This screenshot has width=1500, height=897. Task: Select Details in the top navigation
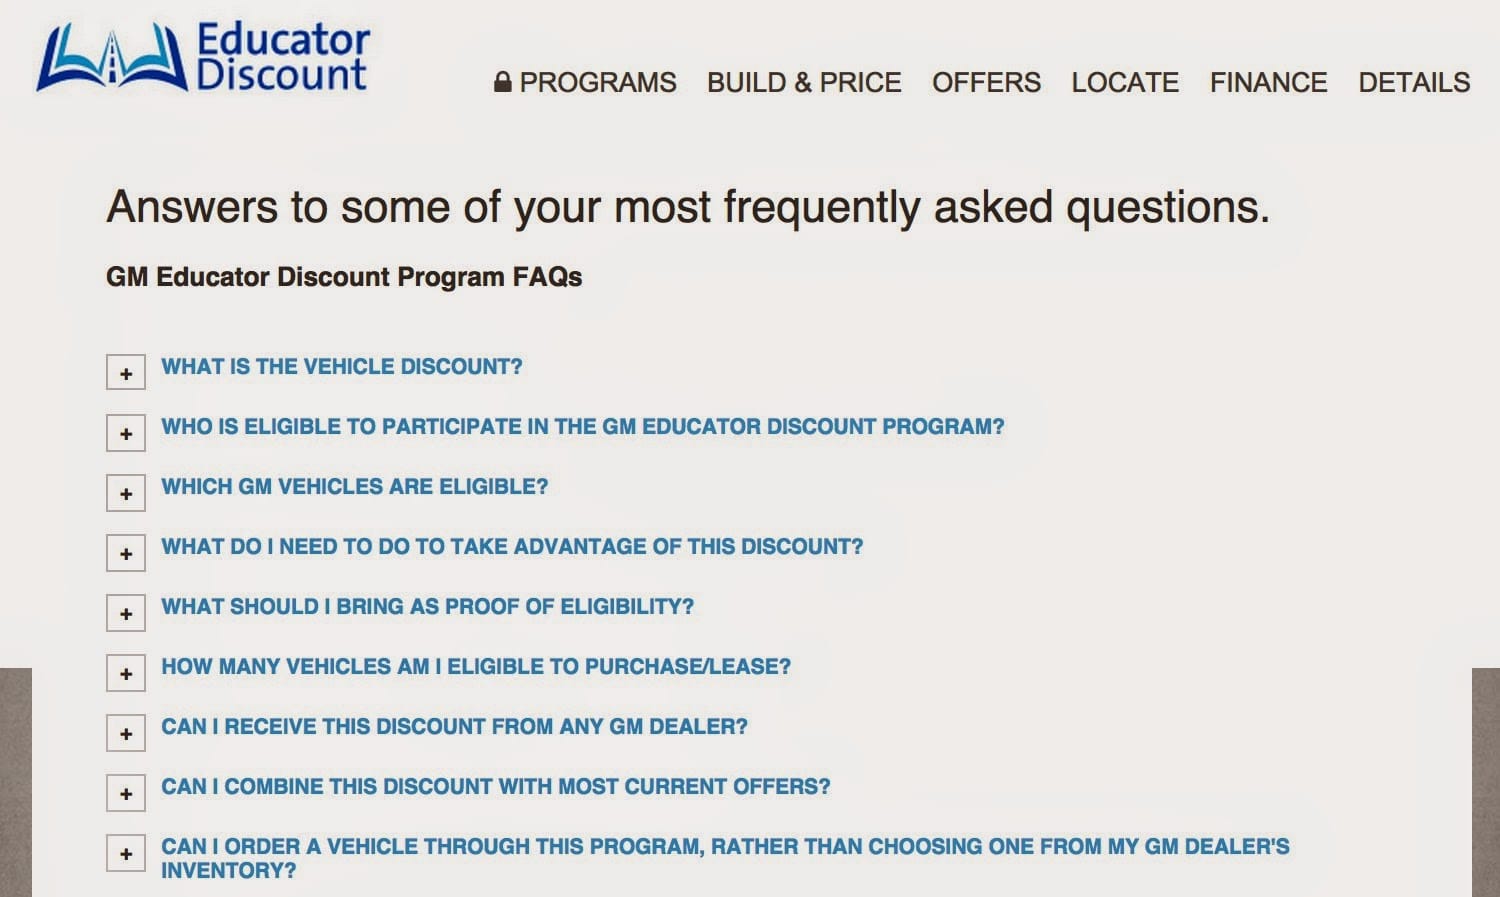[x=1414, y=82]
